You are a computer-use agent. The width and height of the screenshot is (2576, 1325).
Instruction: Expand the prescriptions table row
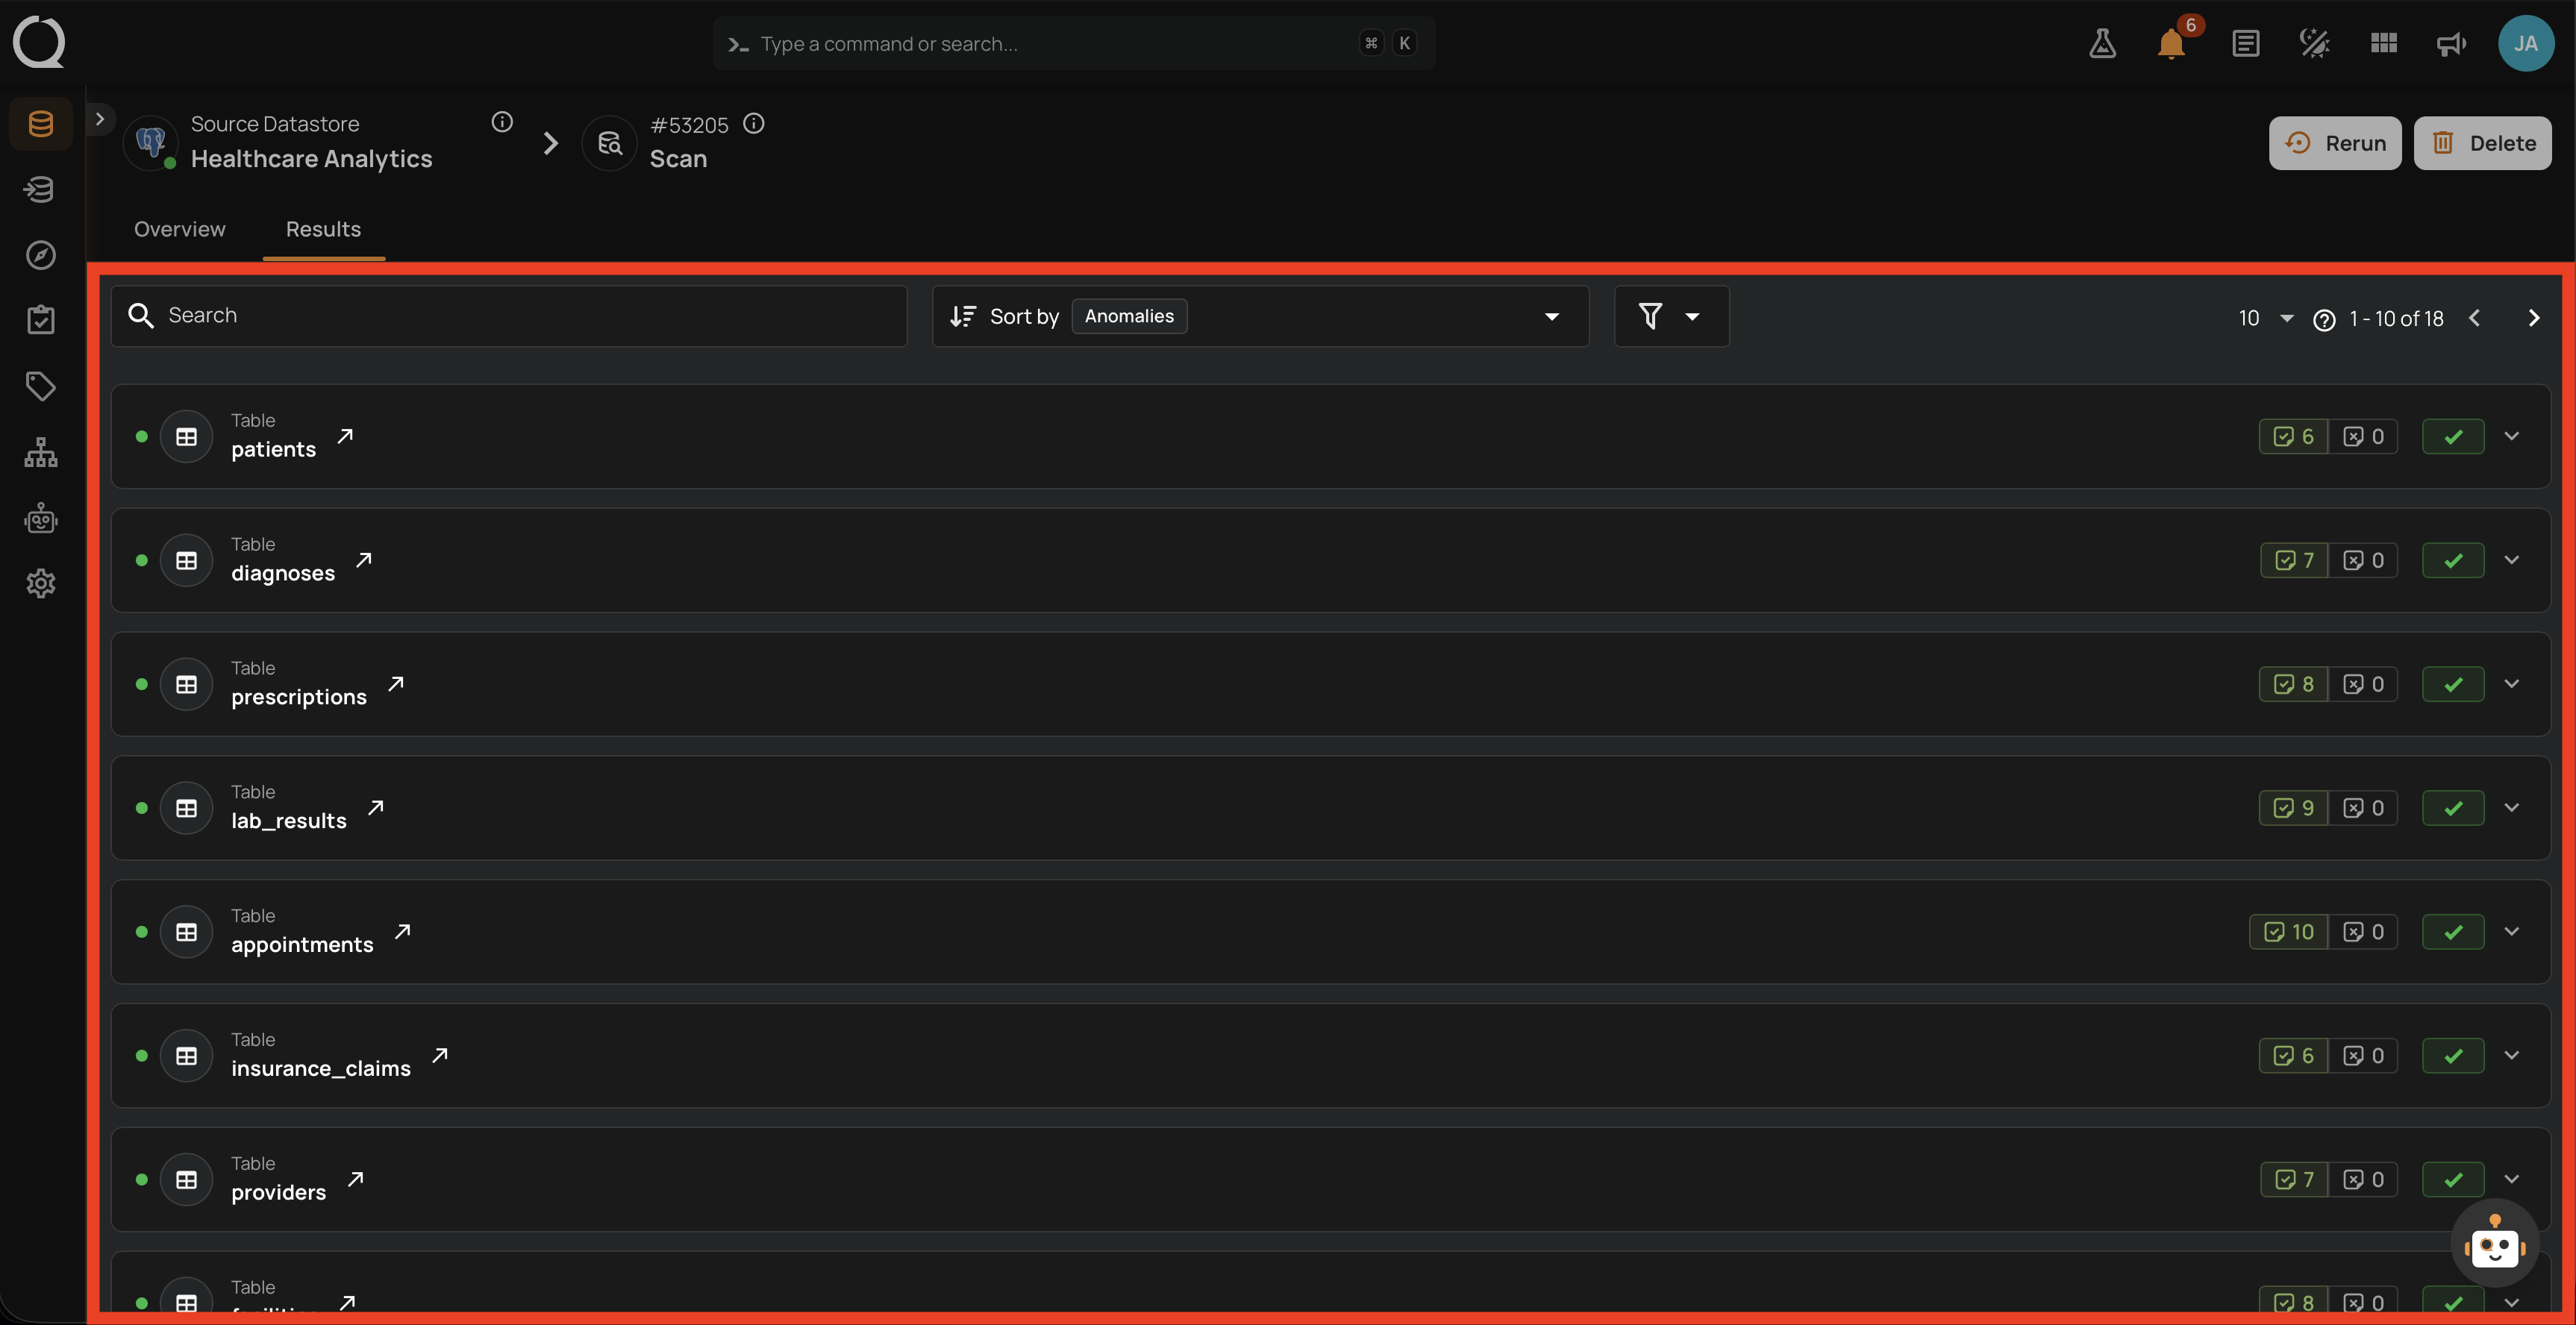(x=2512, y=684)
